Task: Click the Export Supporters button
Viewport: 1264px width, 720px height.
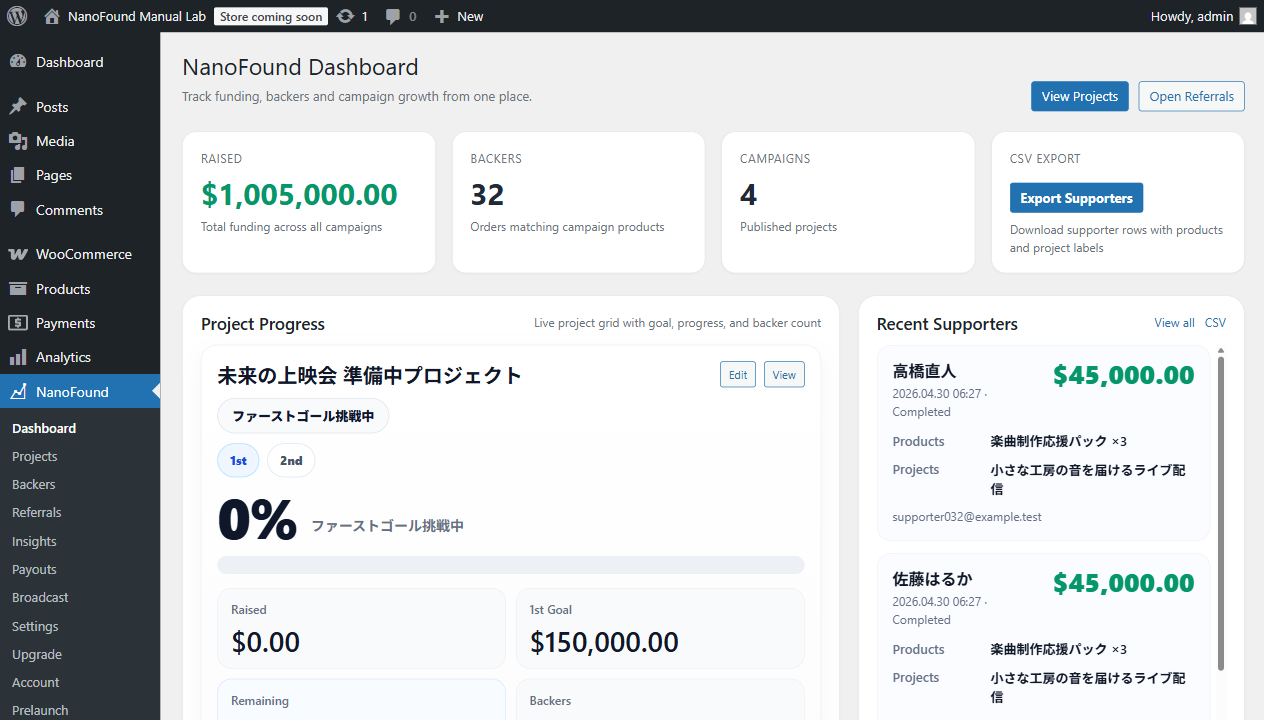Action: [x=1076, y=198]
